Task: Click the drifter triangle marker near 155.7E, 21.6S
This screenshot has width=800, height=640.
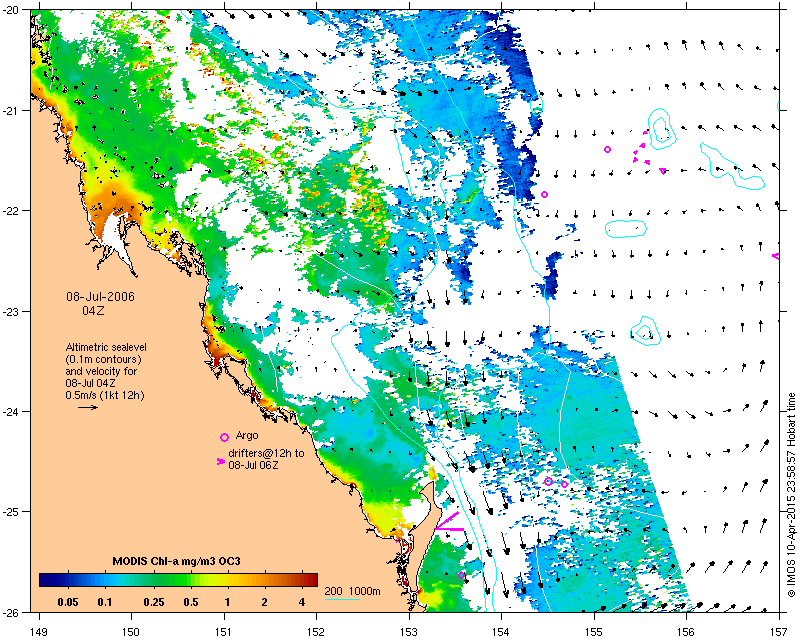Action: (x=663, y=171)
